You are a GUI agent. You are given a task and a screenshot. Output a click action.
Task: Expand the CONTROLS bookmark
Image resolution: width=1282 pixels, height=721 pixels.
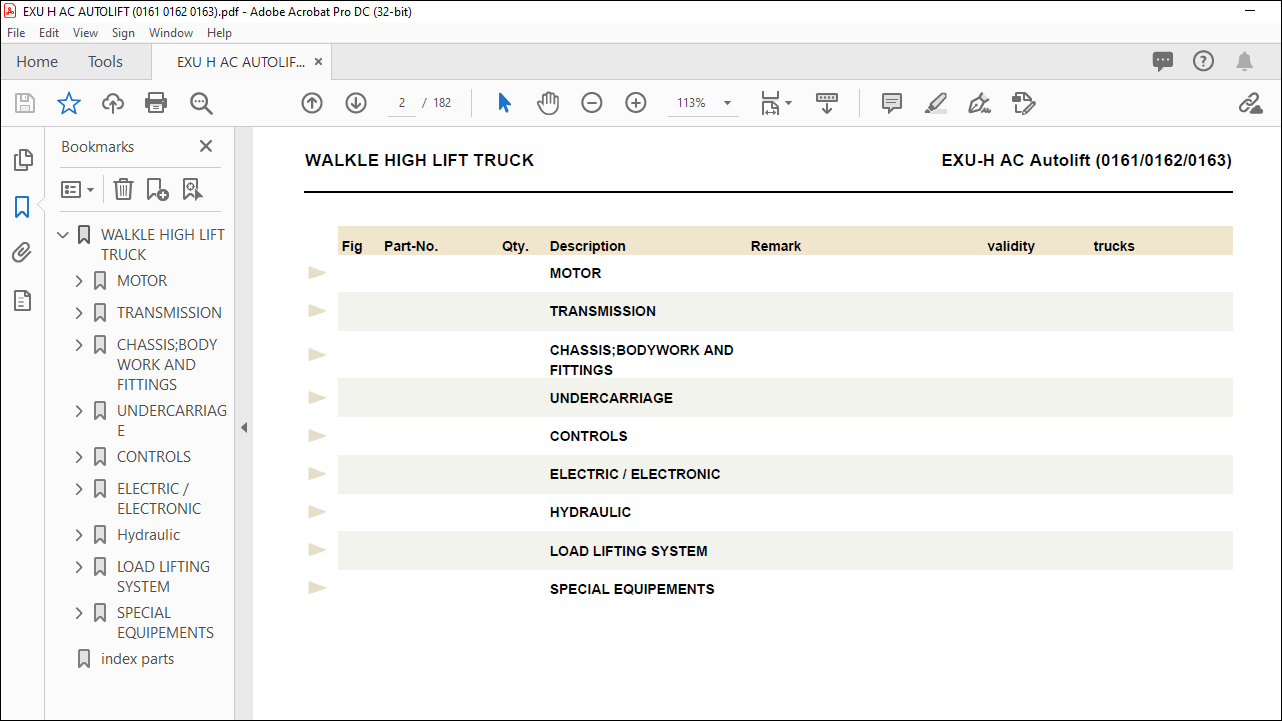(x=80, y=457)
